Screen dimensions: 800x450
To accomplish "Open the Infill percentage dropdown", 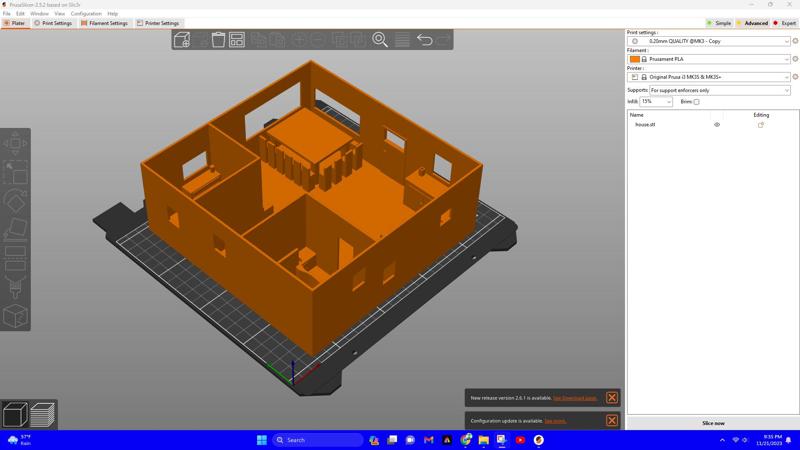I will pos(657,102).
